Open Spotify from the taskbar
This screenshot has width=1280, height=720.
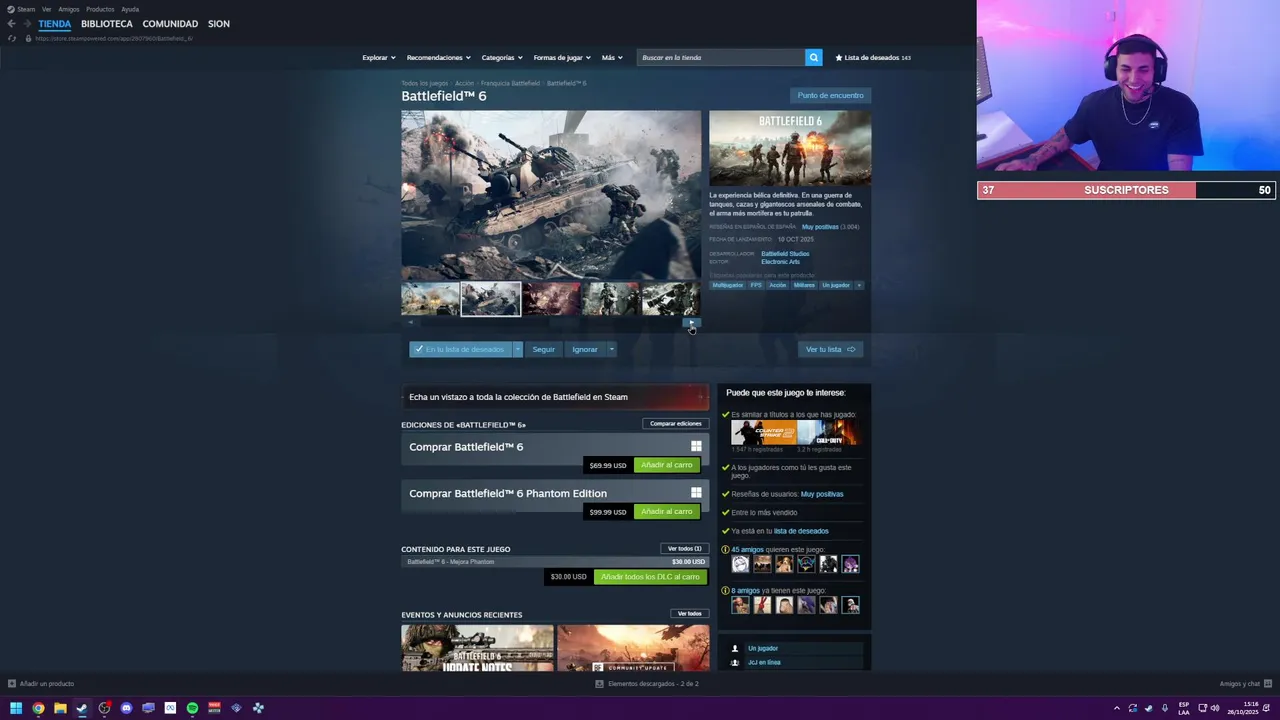point(192,708)
